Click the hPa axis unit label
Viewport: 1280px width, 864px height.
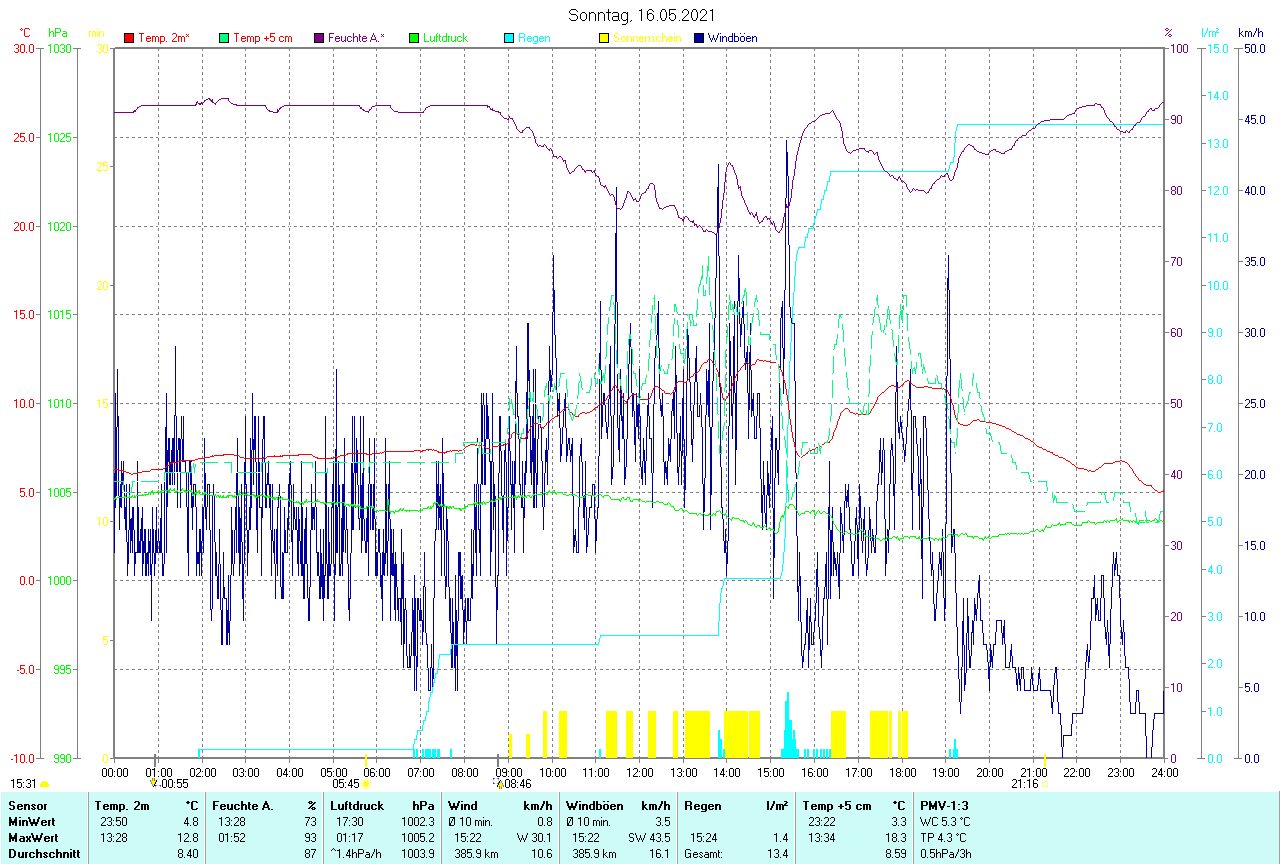tap(57, 33)
